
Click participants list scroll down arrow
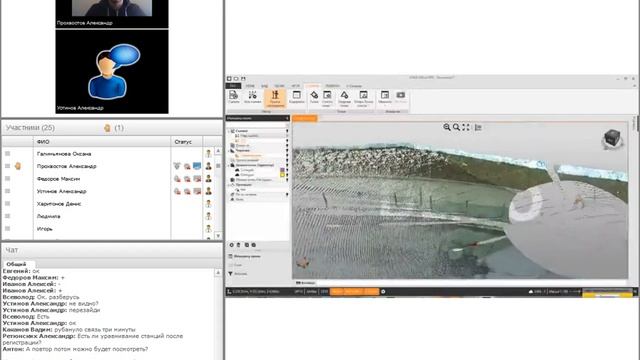point(218,236)
